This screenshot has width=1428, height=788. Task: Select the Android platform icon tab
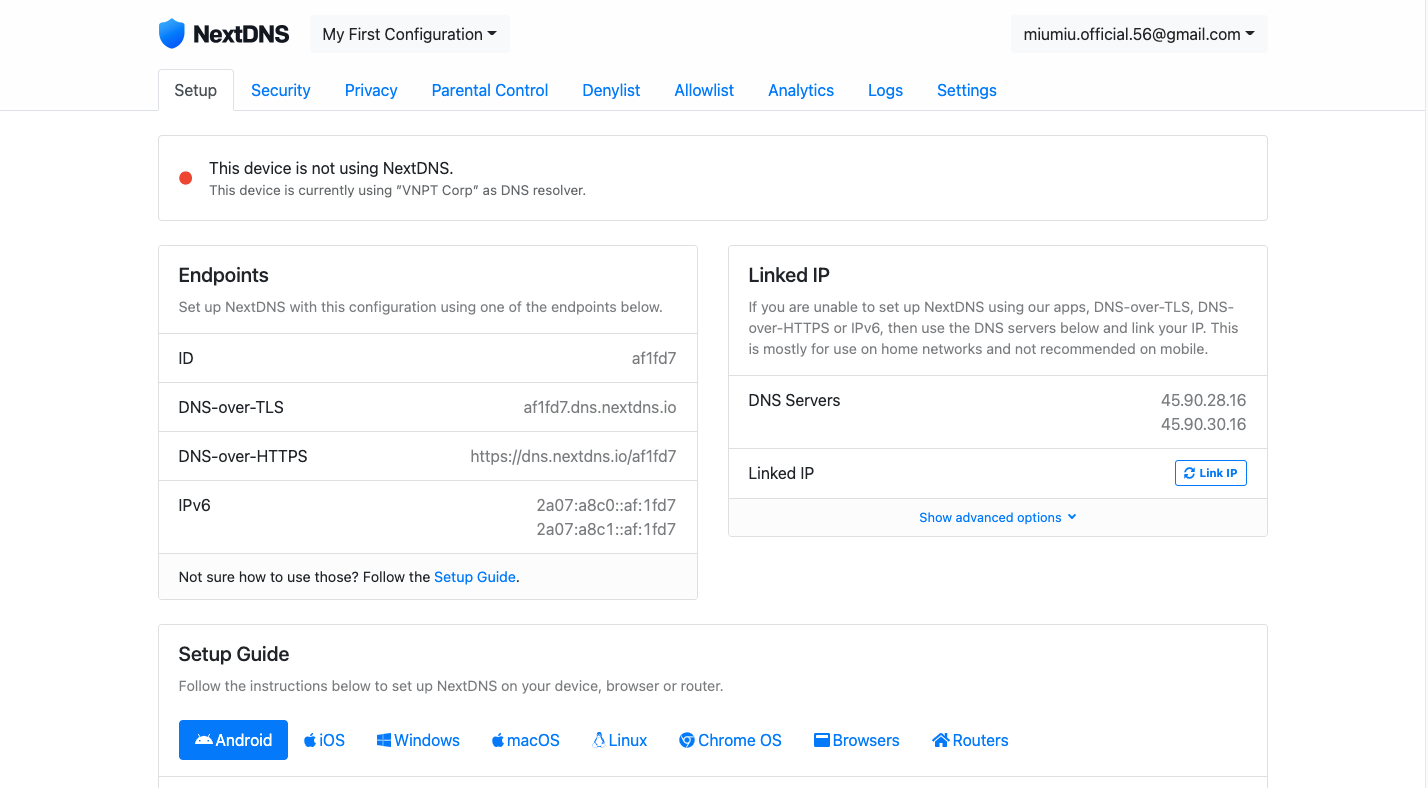point(233,740)
